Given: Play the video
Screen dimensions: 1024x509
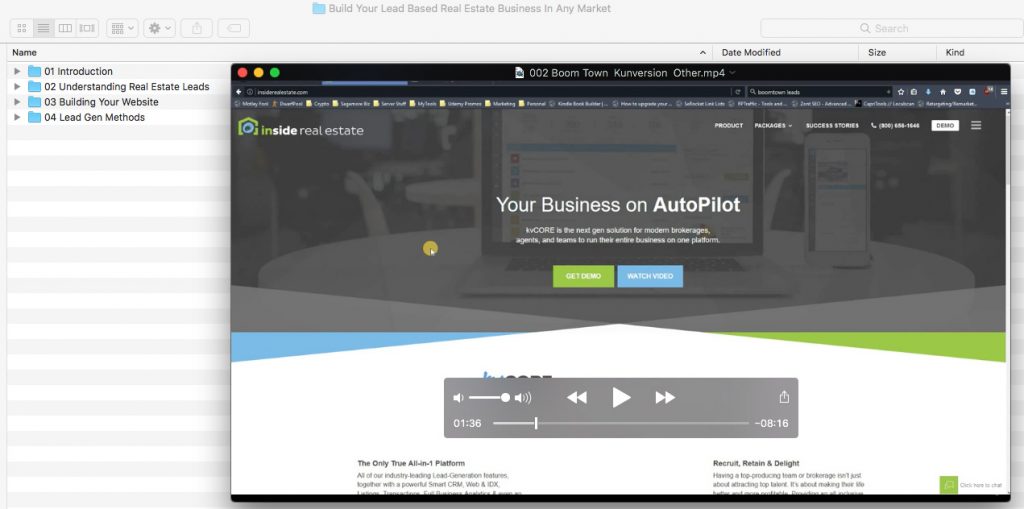Looking at the screenshot, I should (x=621, y=397).
